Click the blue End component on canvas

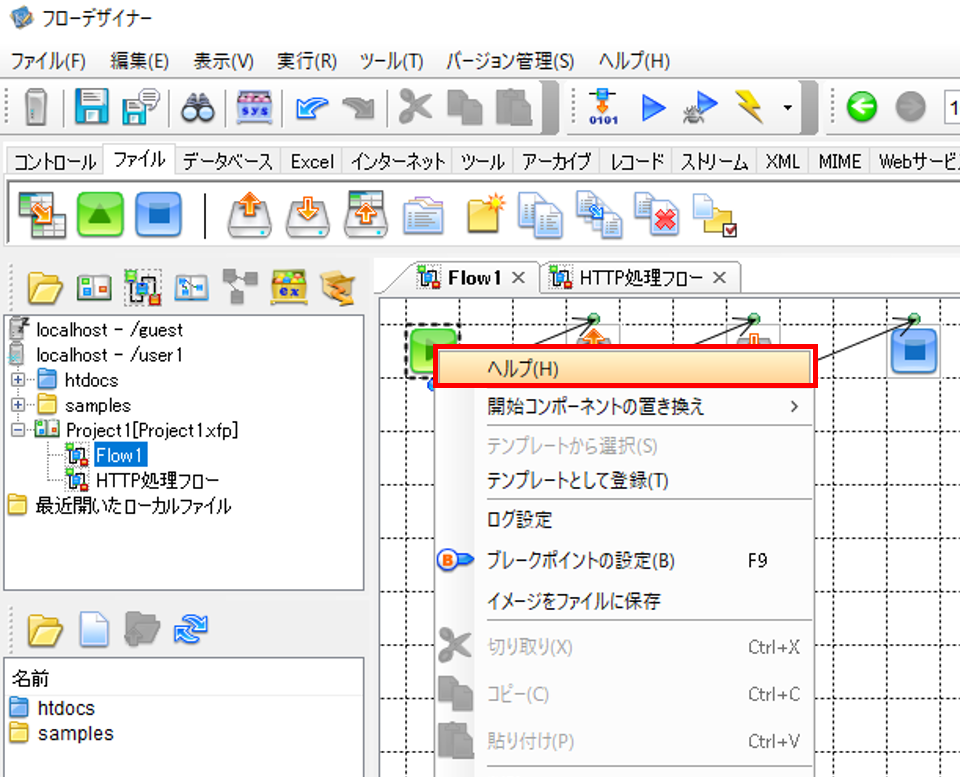pyautogui.click(x=914, y=350)
